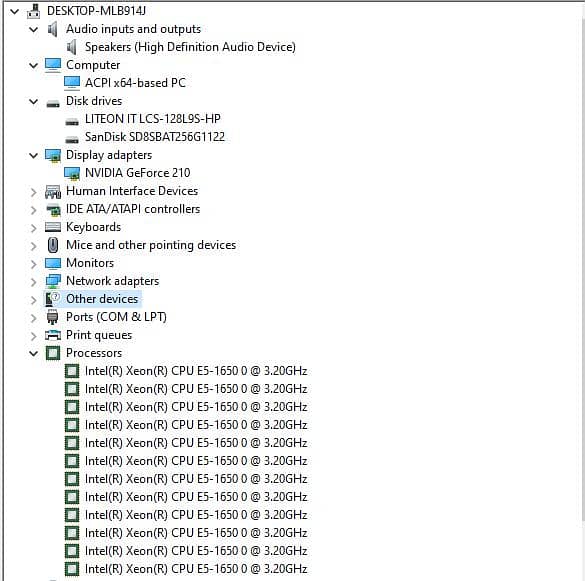Select the Audio inputs and outputs label
Viewport: 585px width, 581px height.
(134, 29)
